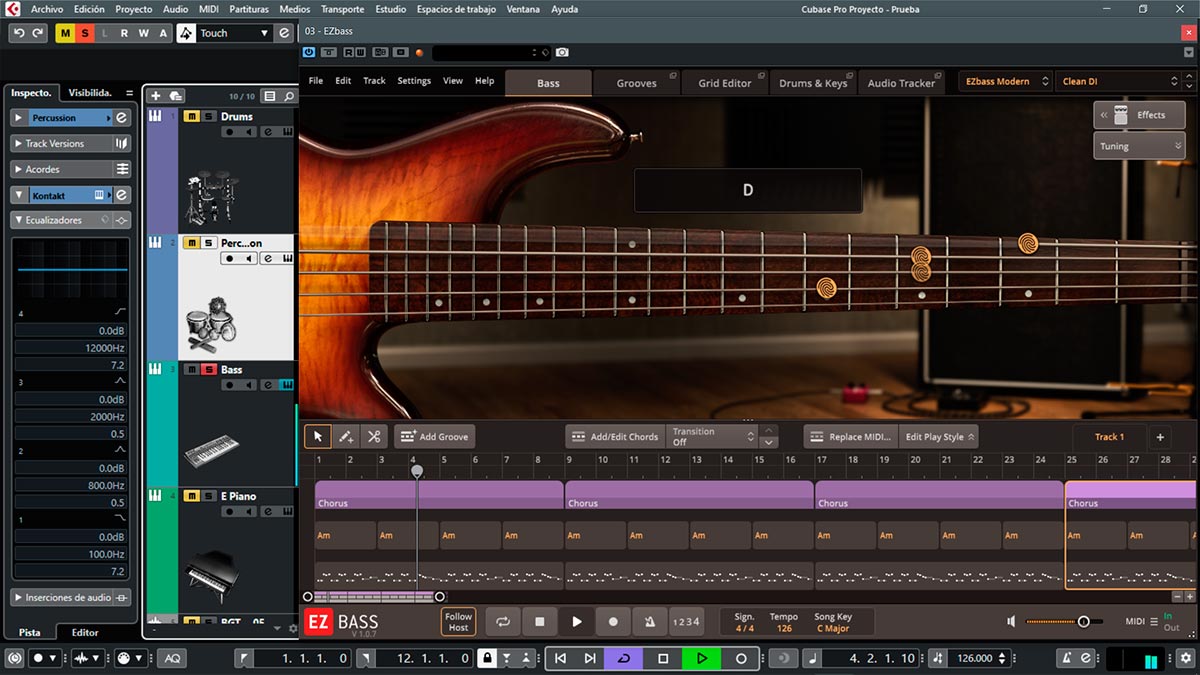Select the Track 1 song track button
The height and width of the screenshot is (675, 1200).
[x=1109, y=437]
